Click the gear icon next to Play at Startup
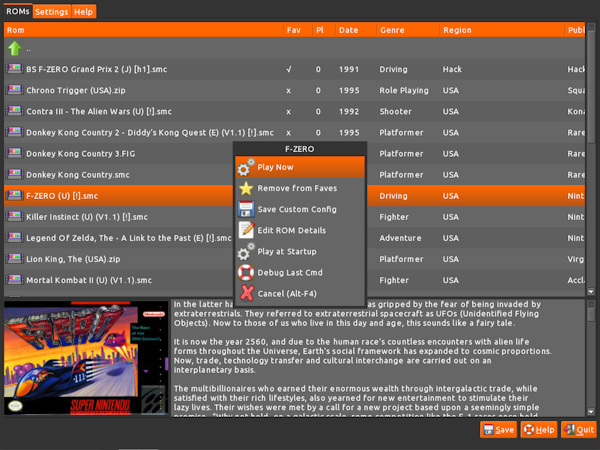Image resolution: width=600 pixels, height=450 pixels. point(246,252)
